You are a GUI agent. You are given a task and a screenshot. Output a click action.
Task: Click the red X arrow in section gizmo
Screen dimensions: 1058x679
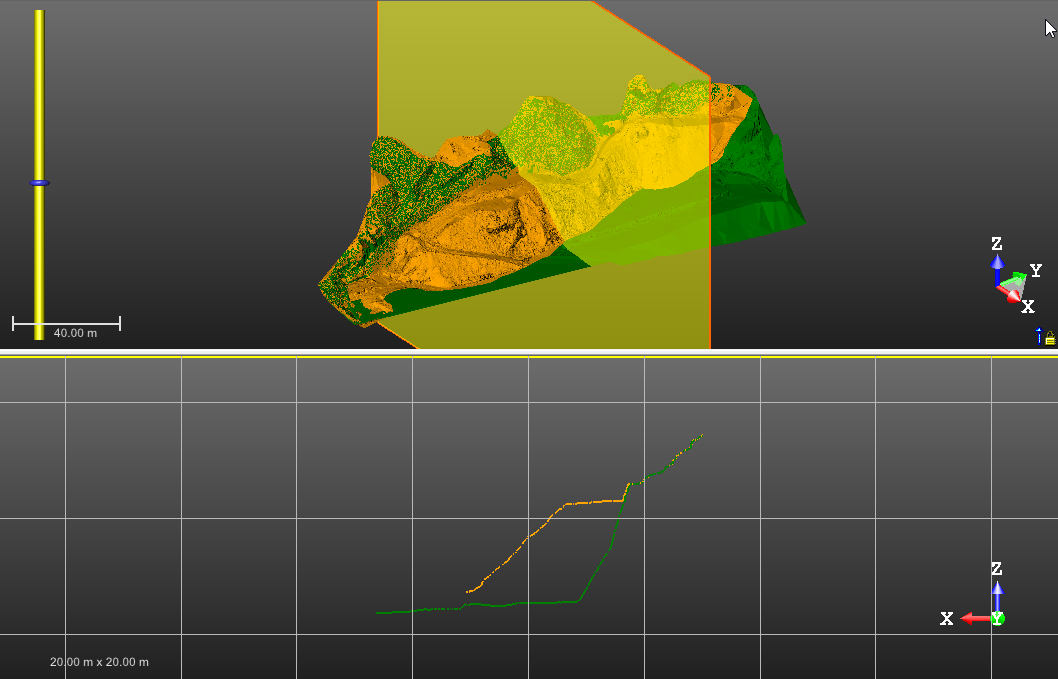(x=972, y=619)
